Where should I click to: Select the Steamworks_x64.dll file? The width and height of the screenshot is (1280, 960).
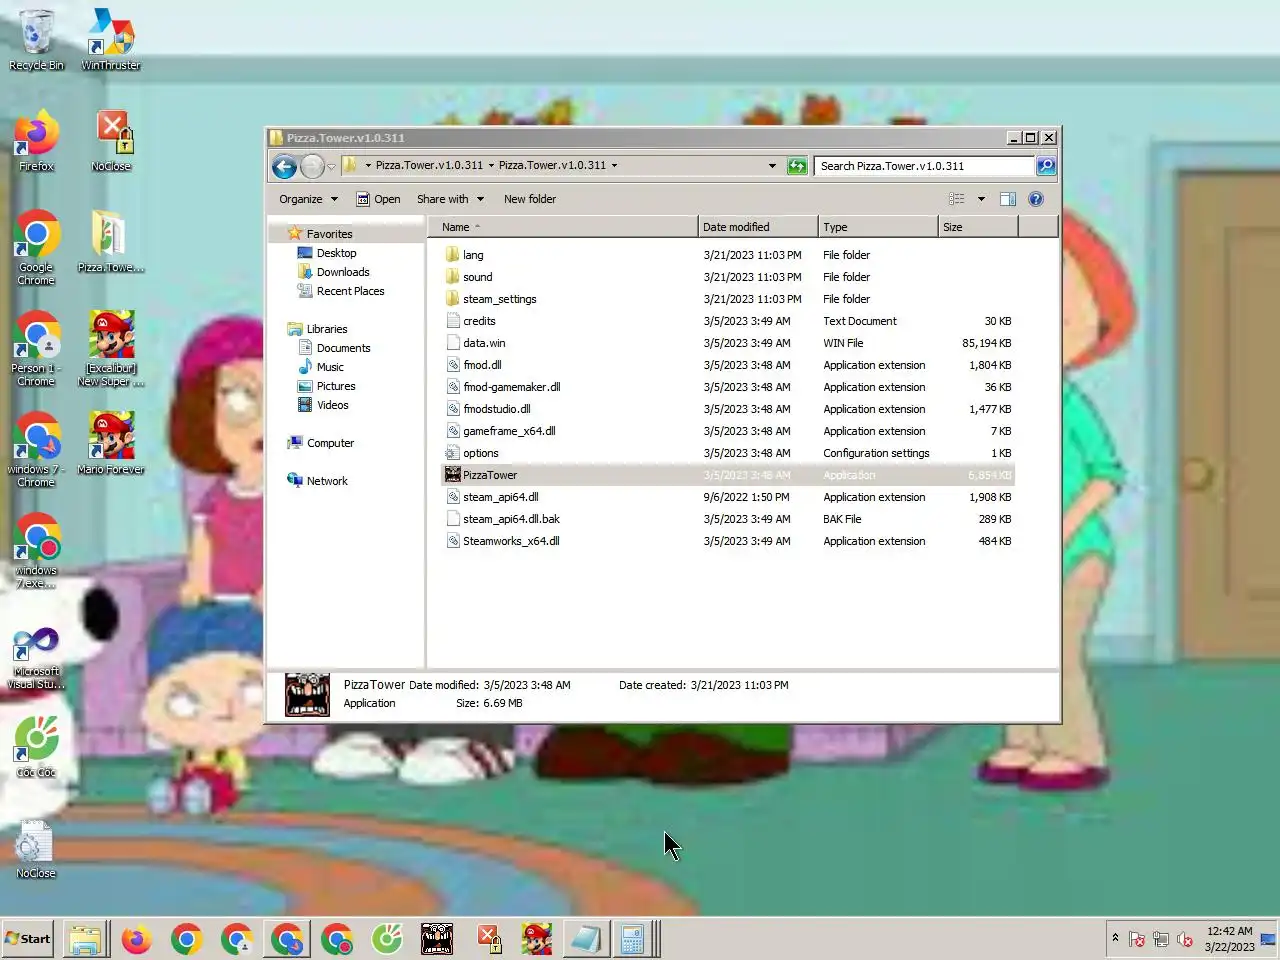pos(511,541)
